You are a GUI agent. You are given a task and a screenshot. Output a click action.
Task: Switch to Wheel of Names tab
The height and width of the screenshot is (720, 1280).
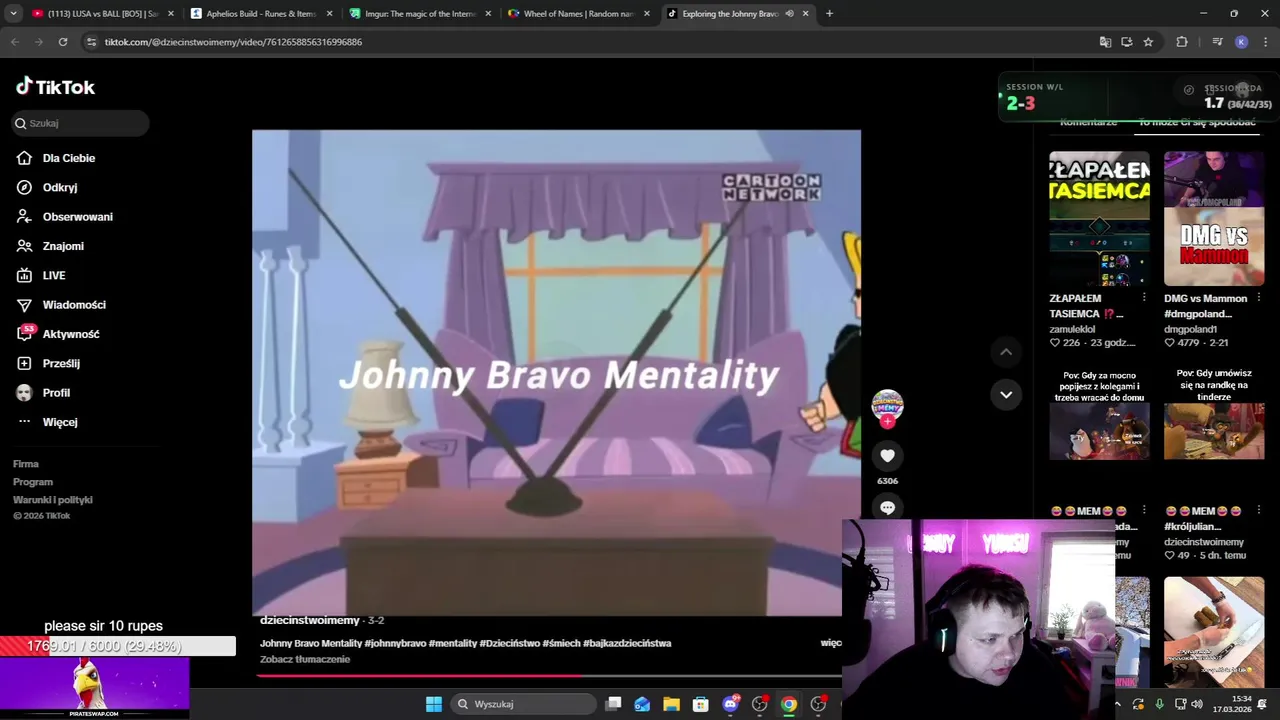click(x=578, y=14)
